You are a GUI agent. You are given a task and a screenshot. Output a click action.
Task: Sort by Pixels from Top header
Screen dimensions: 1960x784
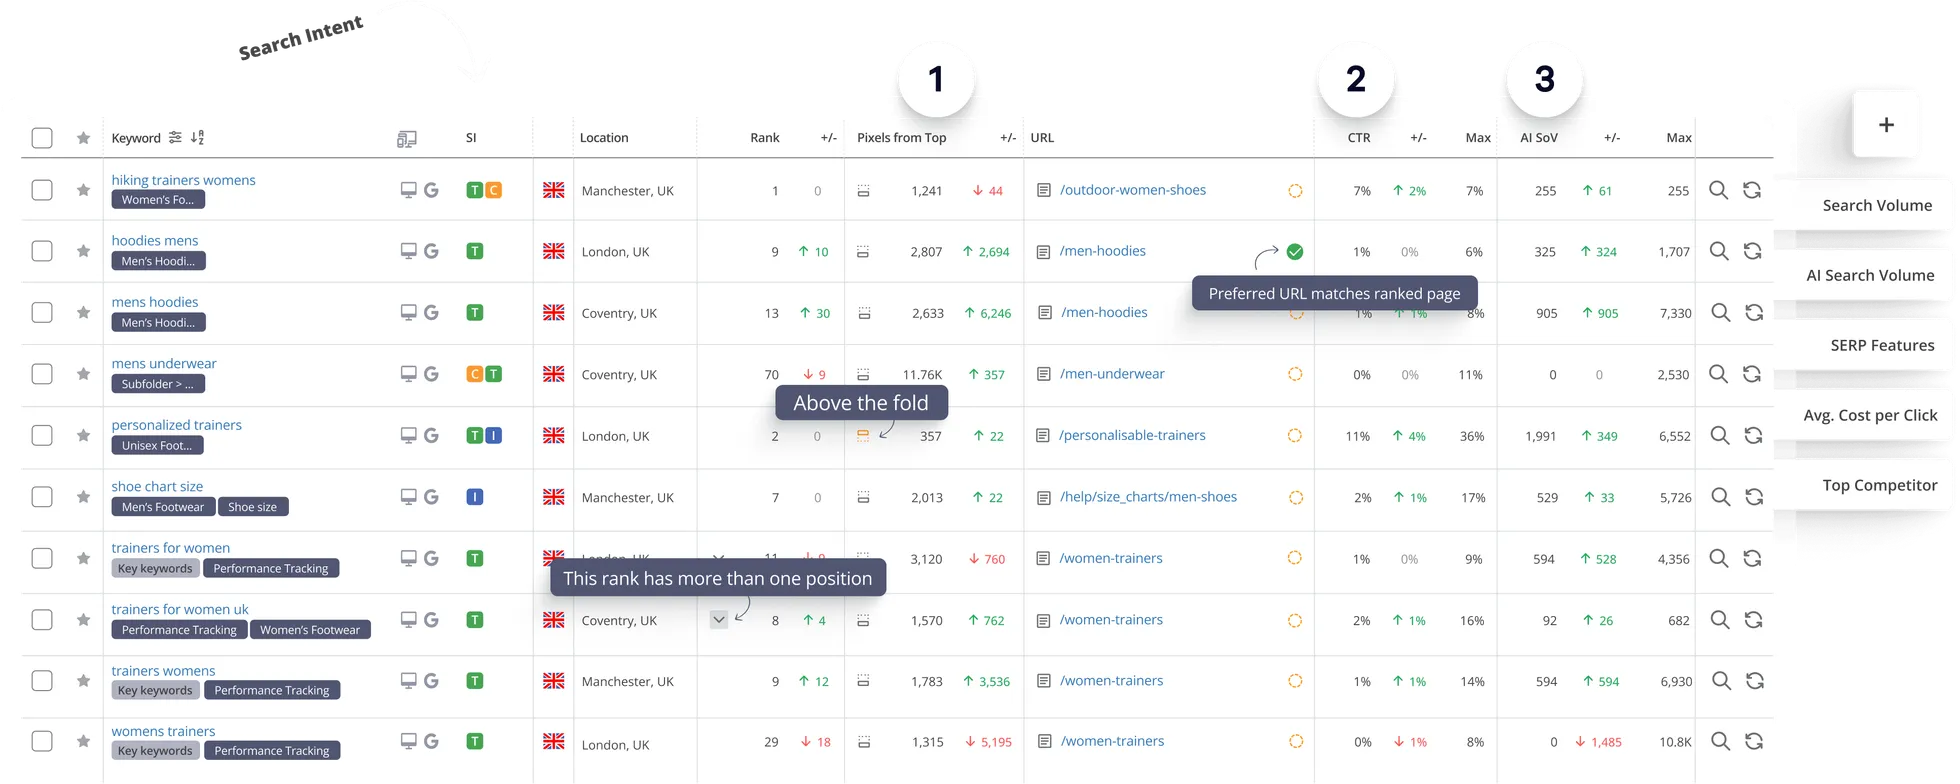point(901,138)
